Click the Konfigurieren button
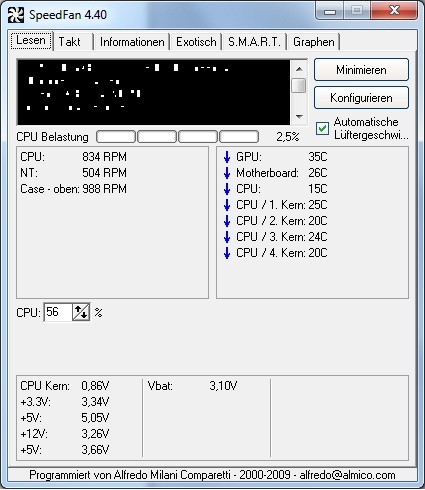 (361, 98)
